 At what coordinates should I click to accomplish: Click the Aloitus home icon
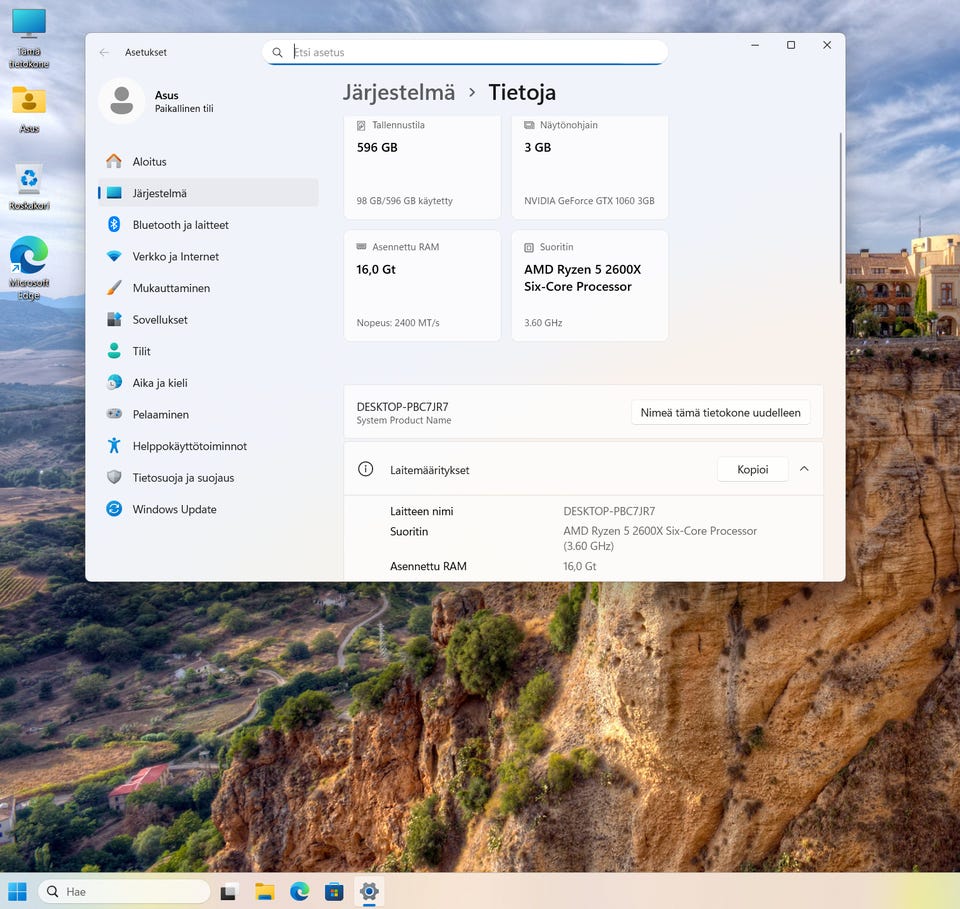[114, 161]
